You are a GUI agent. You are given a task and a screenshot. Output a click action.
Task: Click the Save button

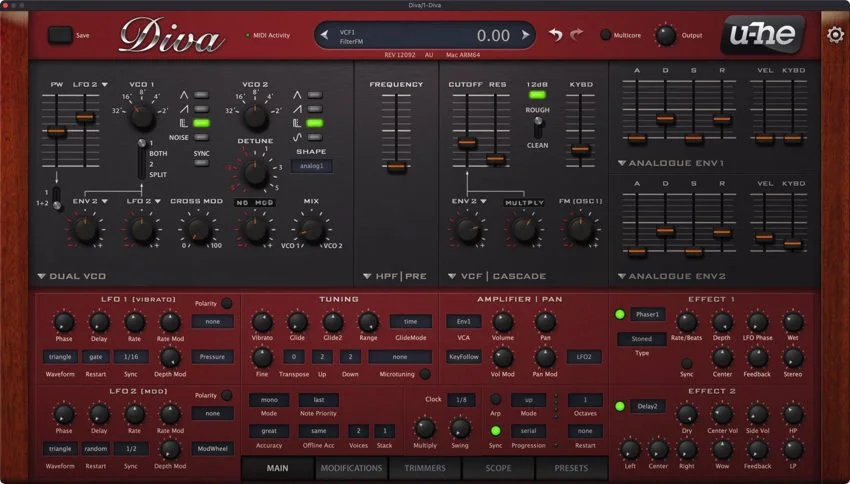(x=60, y=35)
